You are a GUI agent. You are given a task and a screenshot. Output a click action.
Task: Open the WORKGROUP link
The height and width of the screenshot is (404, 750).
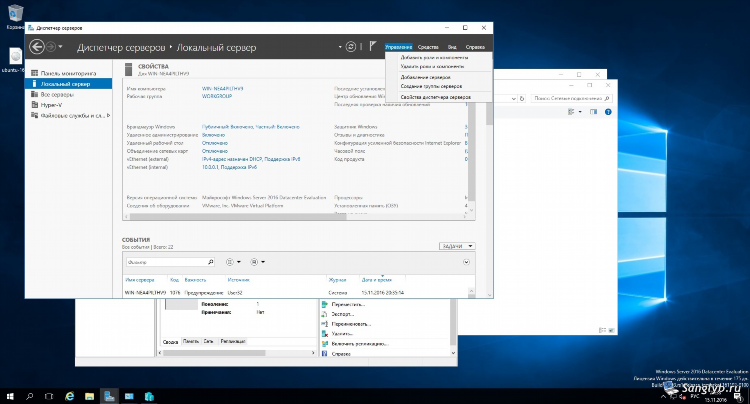(217, 96)
